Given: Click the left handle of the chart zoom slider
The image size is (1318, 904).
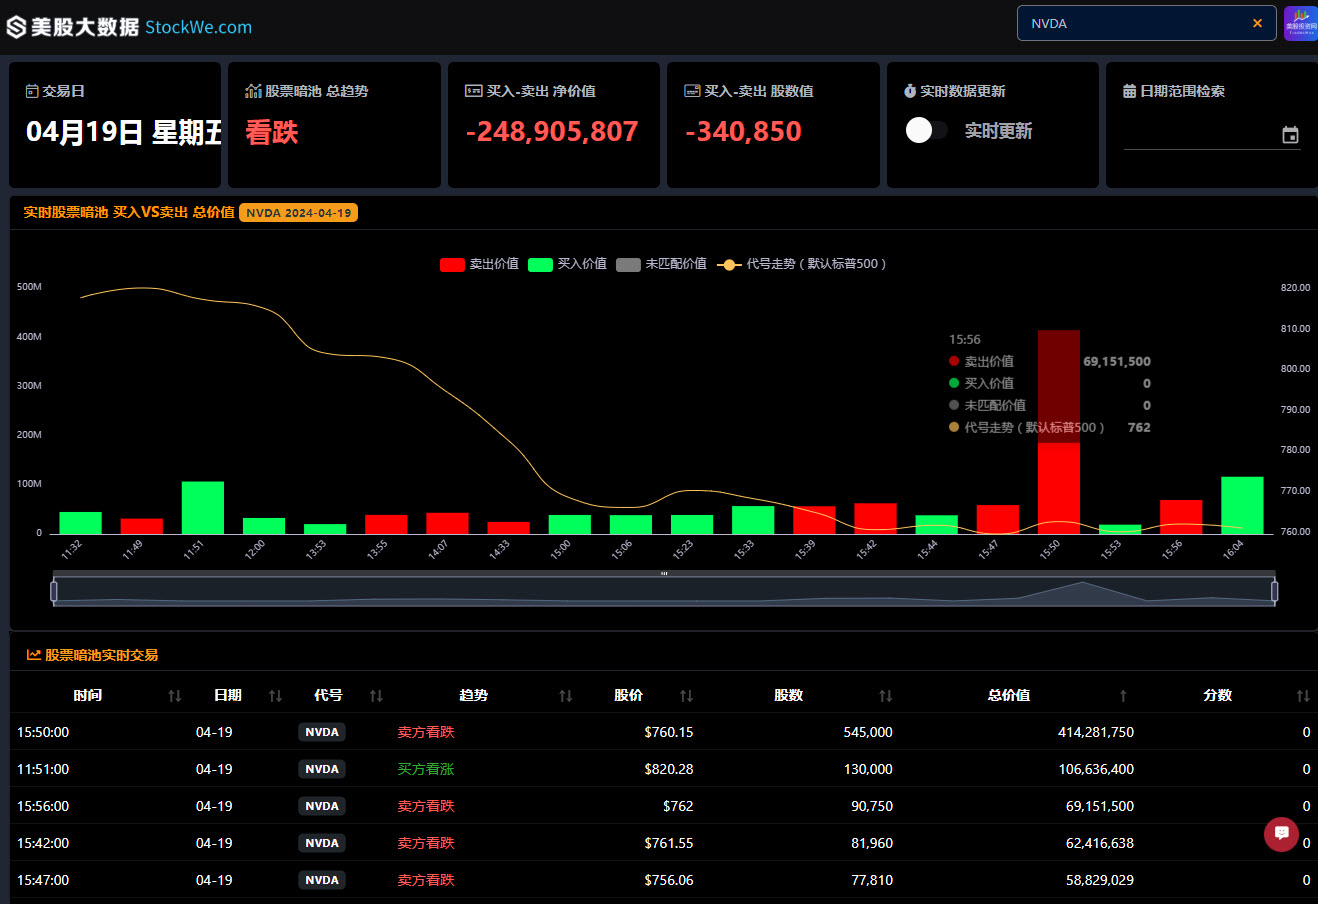Looking at the screenshot, I should [x=54, y=591].
